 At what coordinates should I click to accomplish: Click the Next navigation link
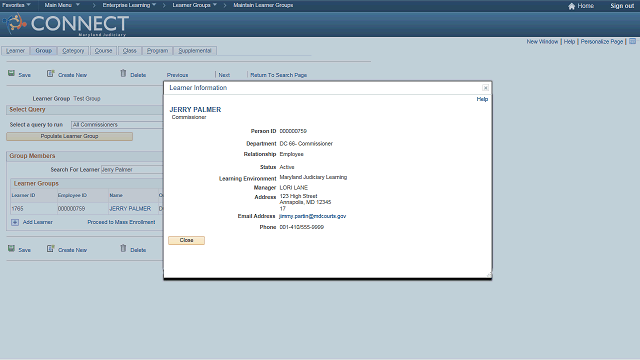coord(224,75)
